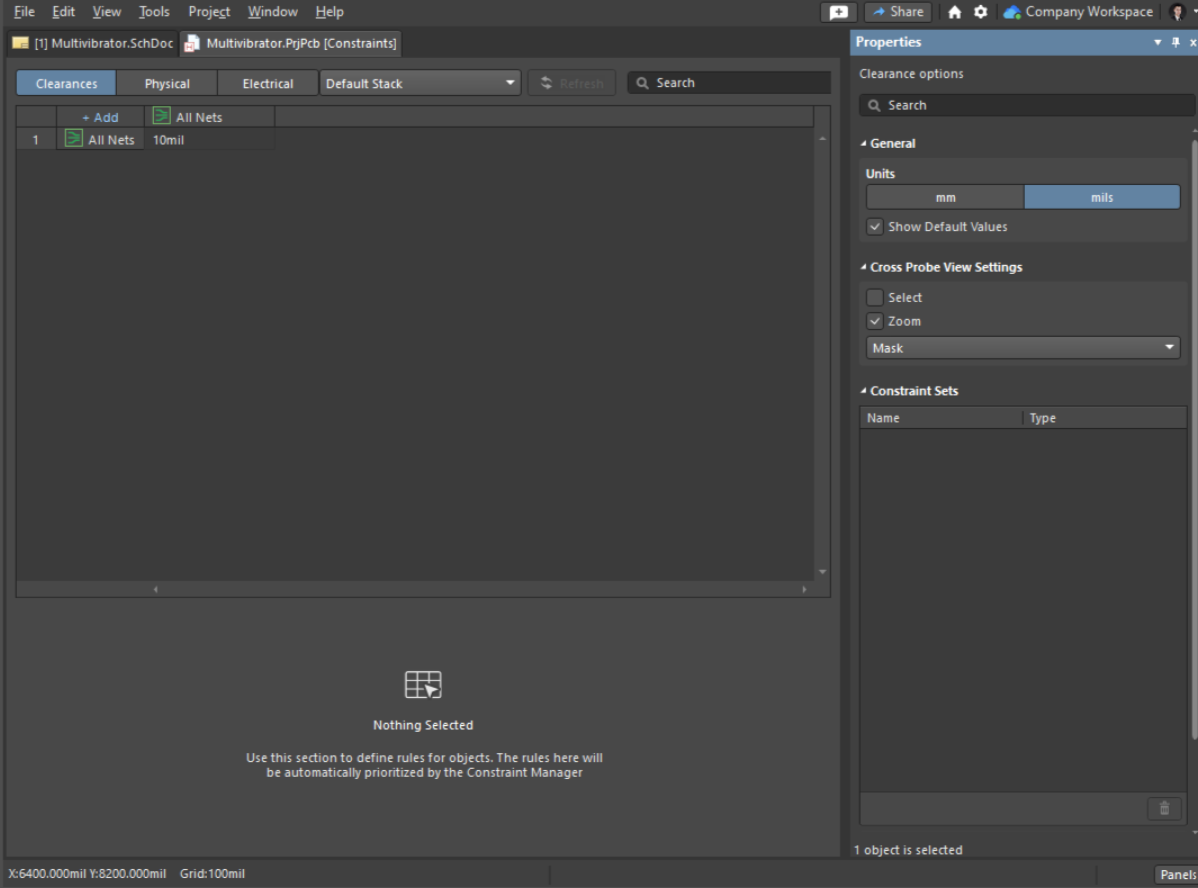The width and height of the screenshot is (1198, 888).
Task: Open the Project menu
Action: tap(209, 12)
